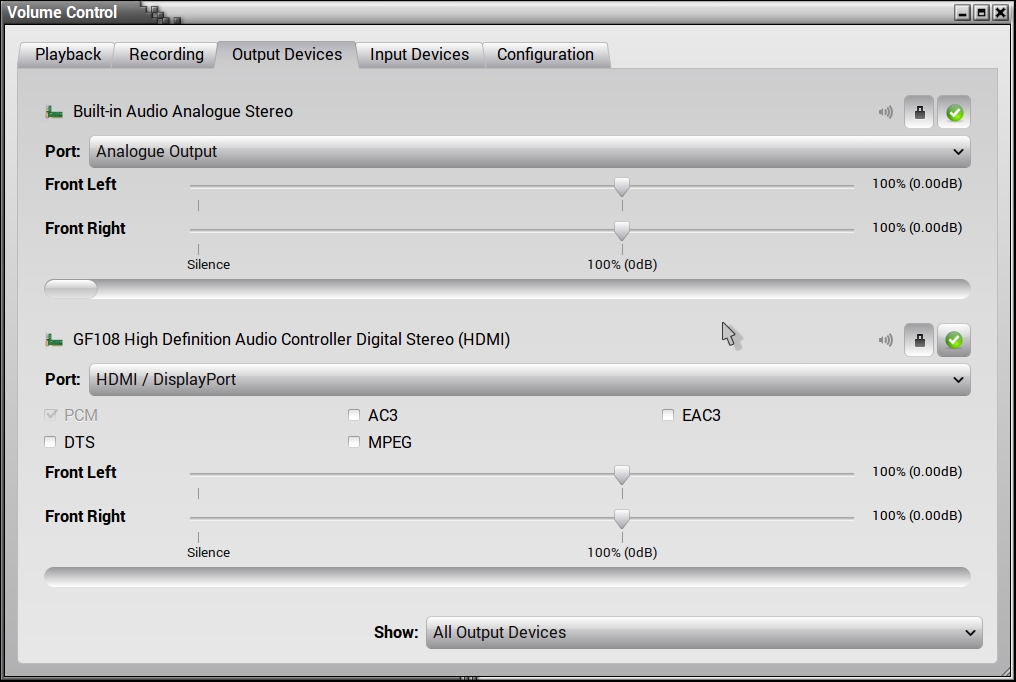The image size is (1016, 682).
Task: Open the Input Devices tab
Action: click(x=419, y=55)
